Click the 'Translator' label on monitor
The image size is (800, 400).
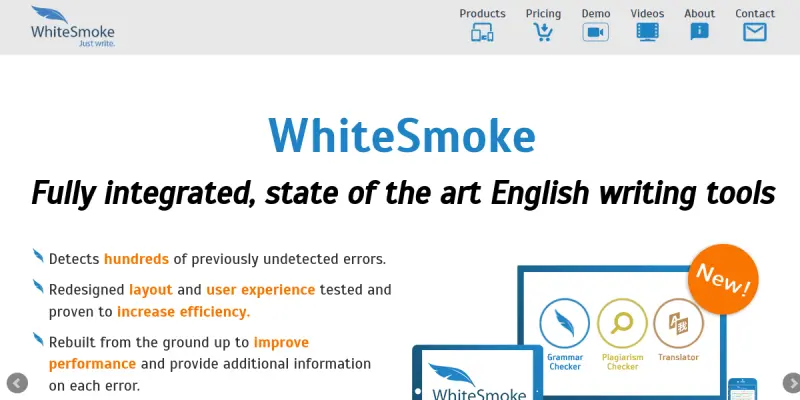(x=678, y=357)
